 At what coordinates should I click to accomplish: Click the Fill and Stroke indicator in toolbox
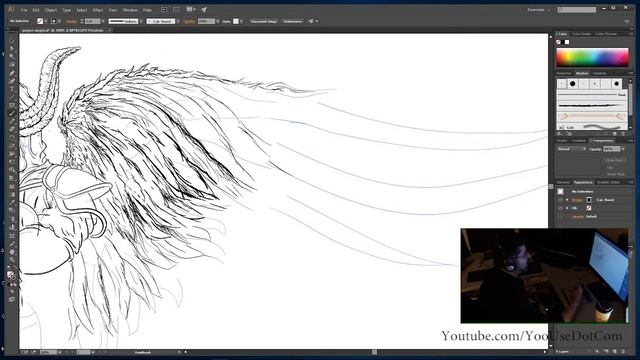11,276
